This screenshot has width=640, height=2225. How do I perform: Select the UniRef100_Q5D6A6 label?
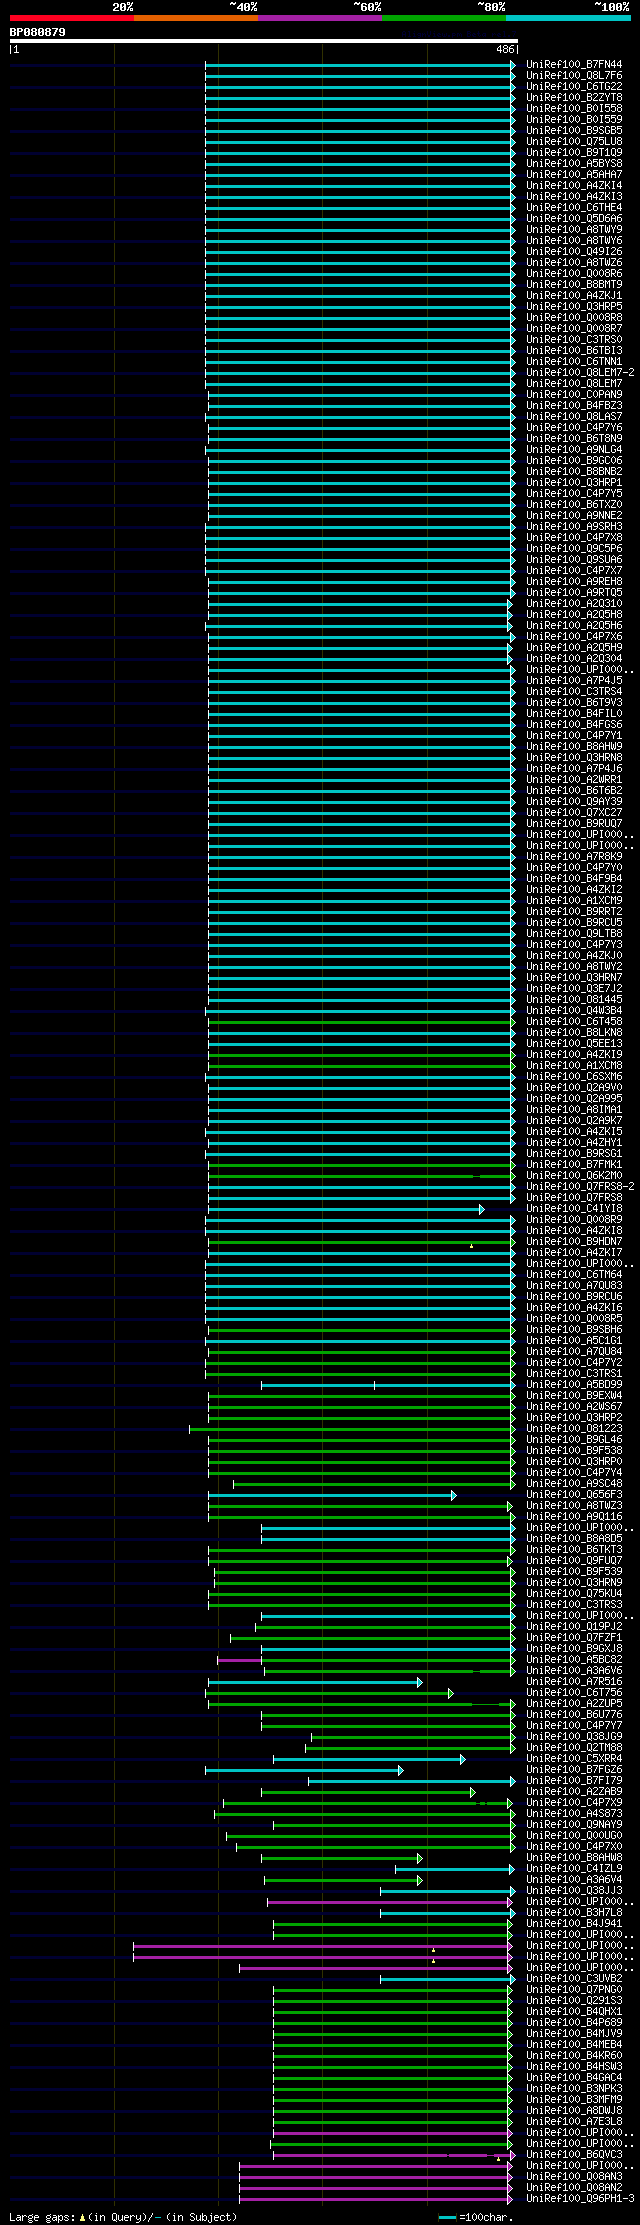(x=574, y=218)
